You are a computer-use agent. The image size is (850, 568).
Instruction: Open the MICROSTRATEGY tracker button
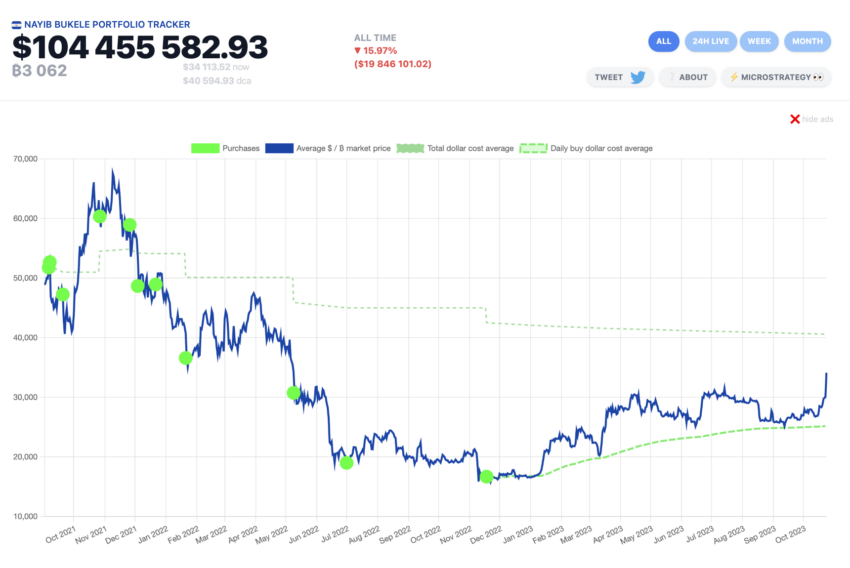click(776, 77)
